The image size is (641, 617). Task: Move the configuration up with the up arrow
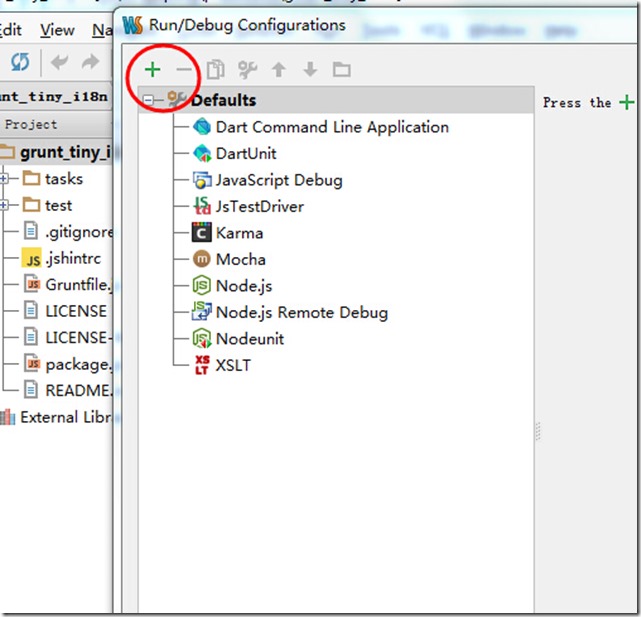pyautogui.click(x=279, y=70)
